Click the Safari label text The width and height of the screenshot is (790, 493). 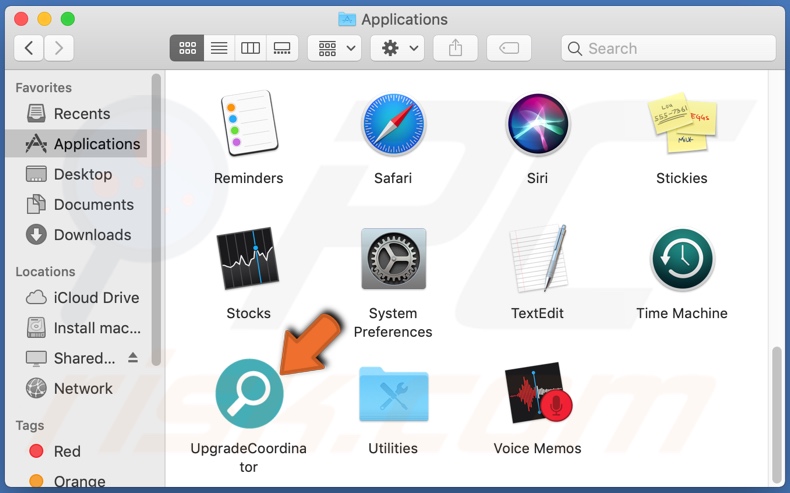pyautogui.click(x=393, y=178)
